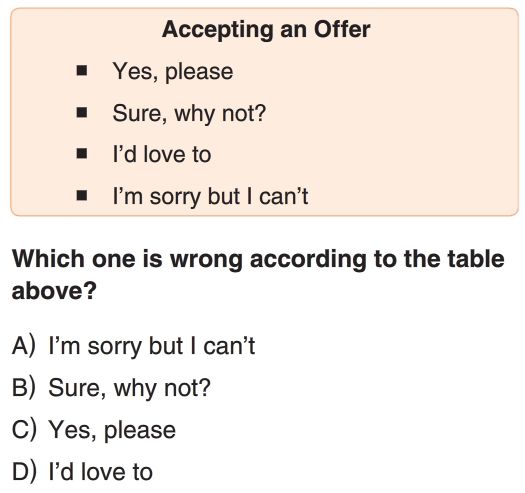Click the bullet beside 'Sure, why not?'
Image resolution: width=525 pixels, height=493 pixels.
click(82, 113)
